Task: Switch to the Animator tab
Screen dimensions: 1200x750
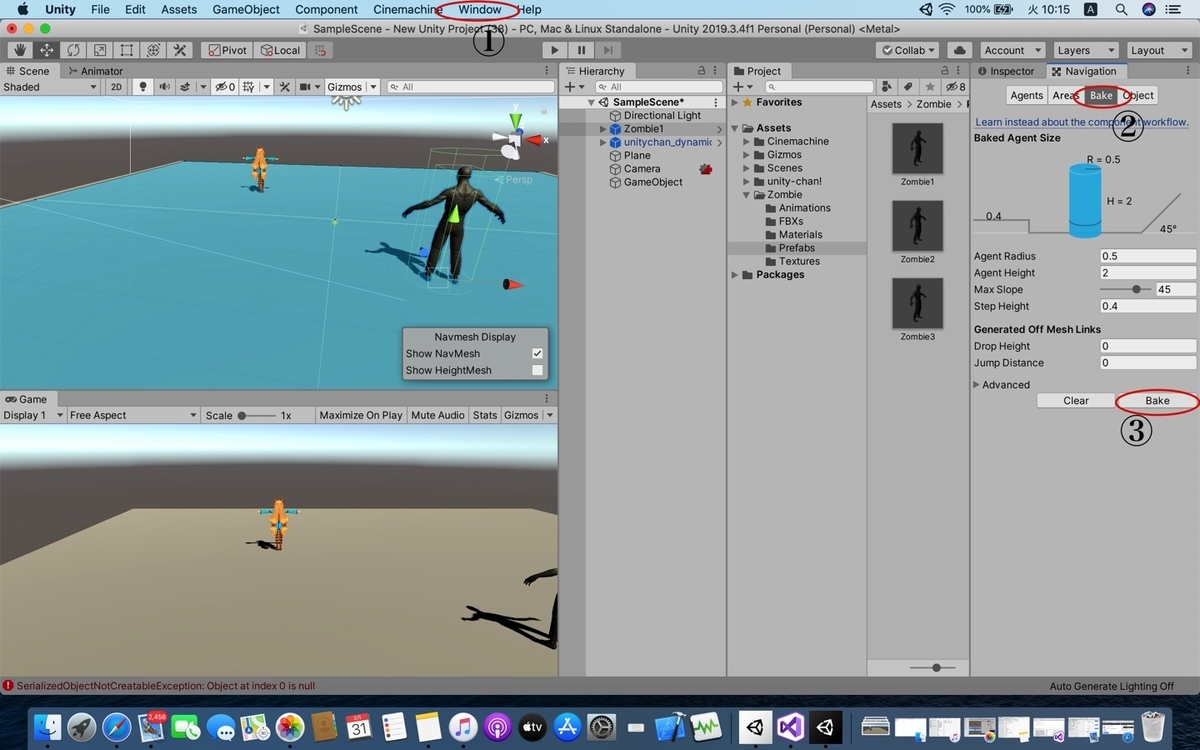Action: click(94, 71)
